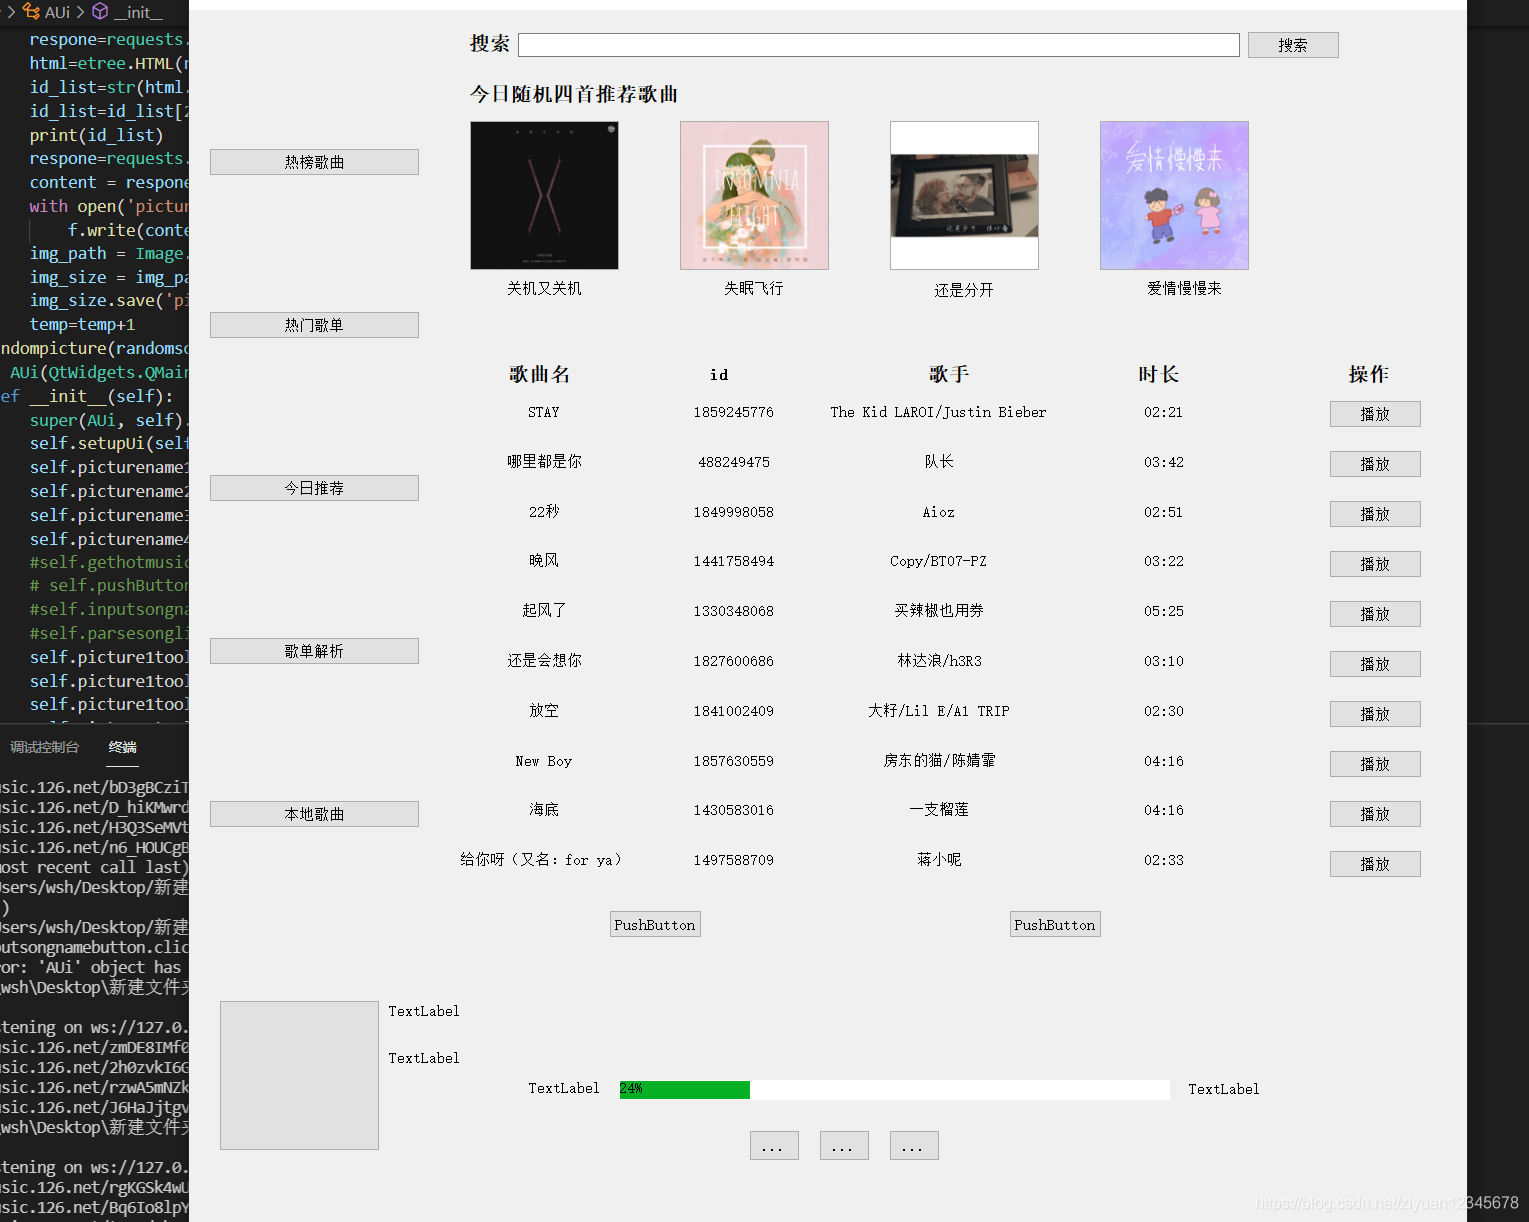
Task: Click the 本地歌曲 button
Action: click(313, 813)
